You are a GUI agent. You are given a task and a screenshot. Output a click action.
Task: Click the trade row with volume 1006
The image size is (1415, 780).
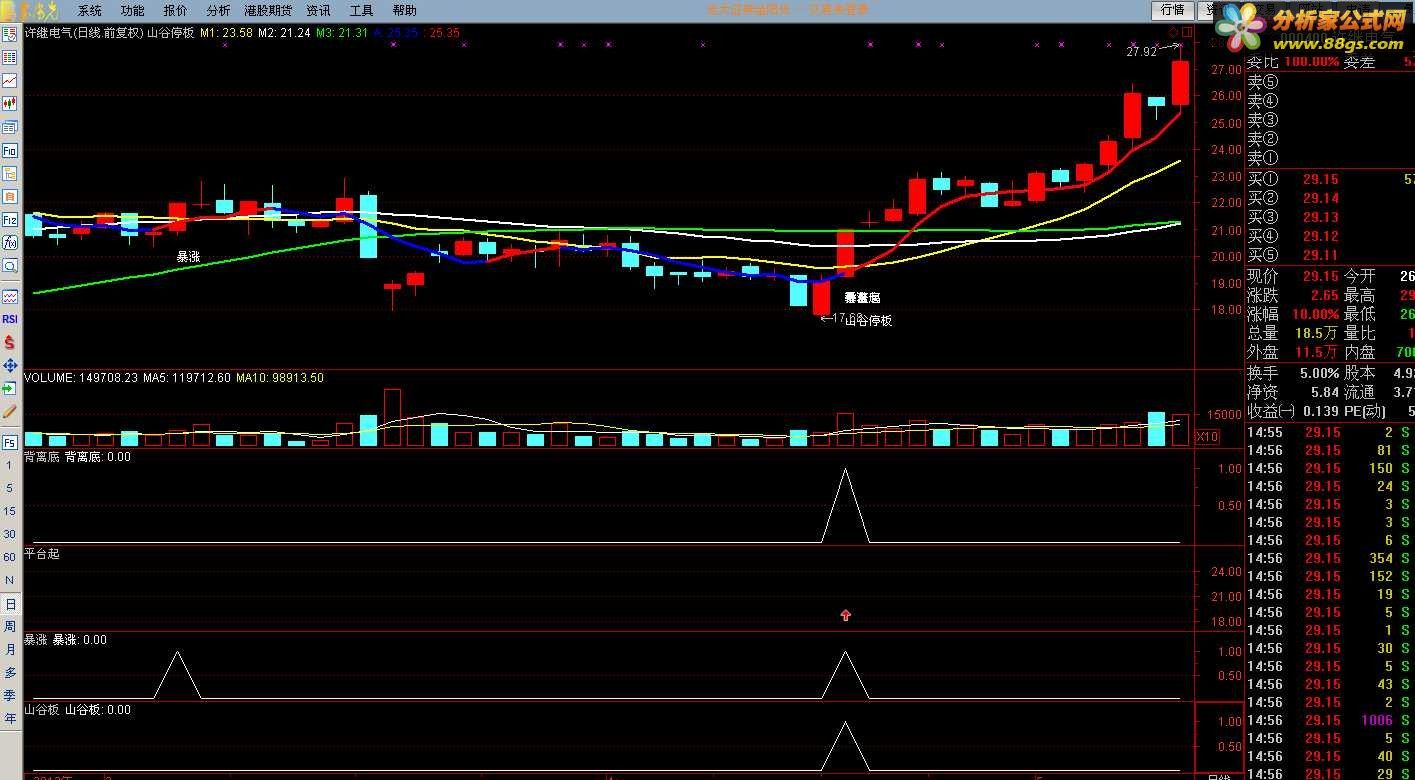1331,721
